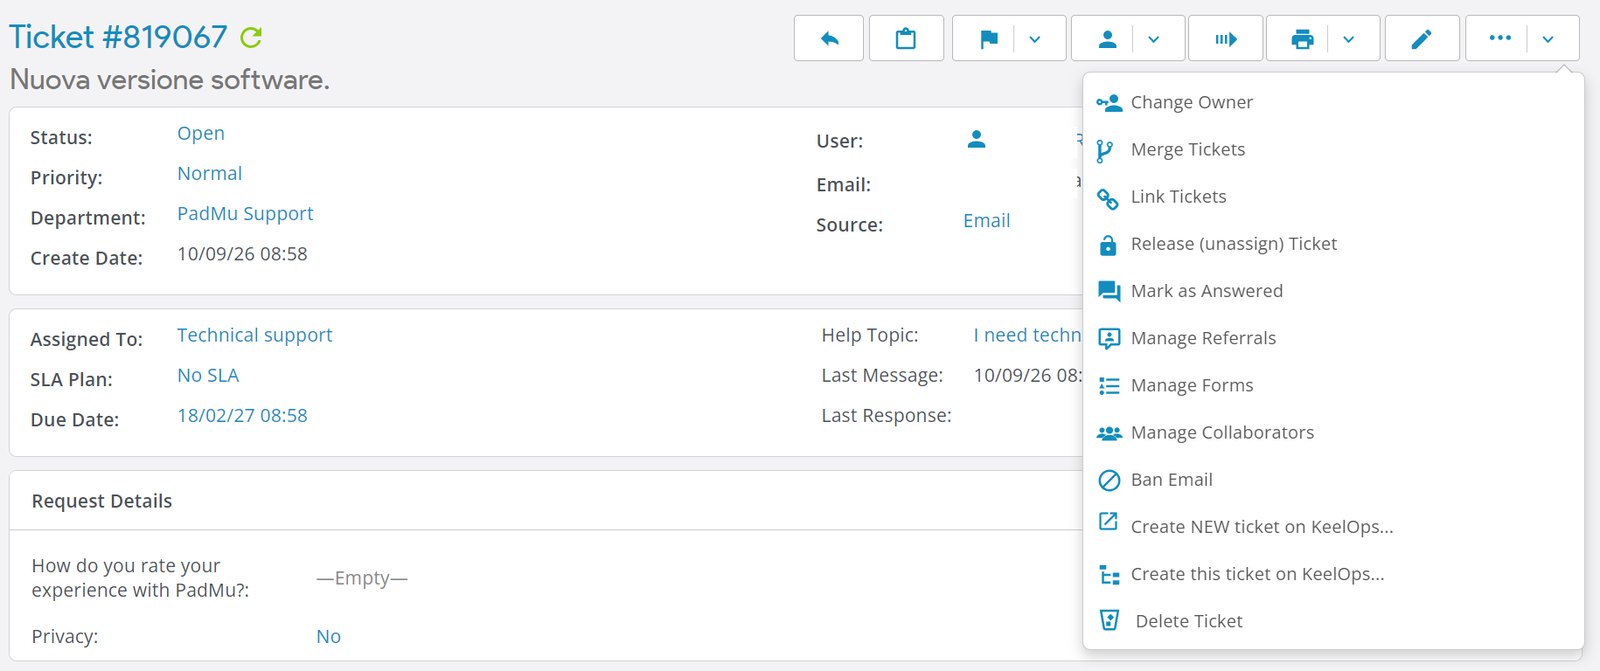Click the No SLA plan link
Viewport: 1600px width, 671px height.
[x=208, y=375]
